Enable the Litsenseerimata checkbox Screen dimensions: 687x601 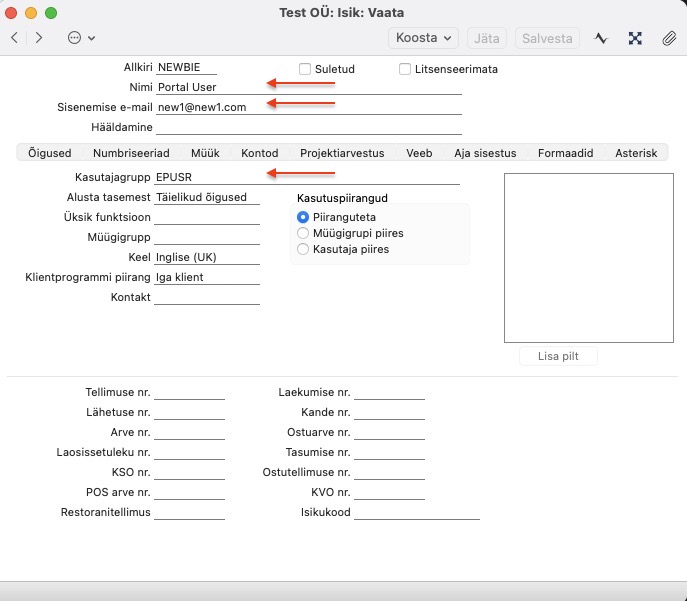[405, 69]
